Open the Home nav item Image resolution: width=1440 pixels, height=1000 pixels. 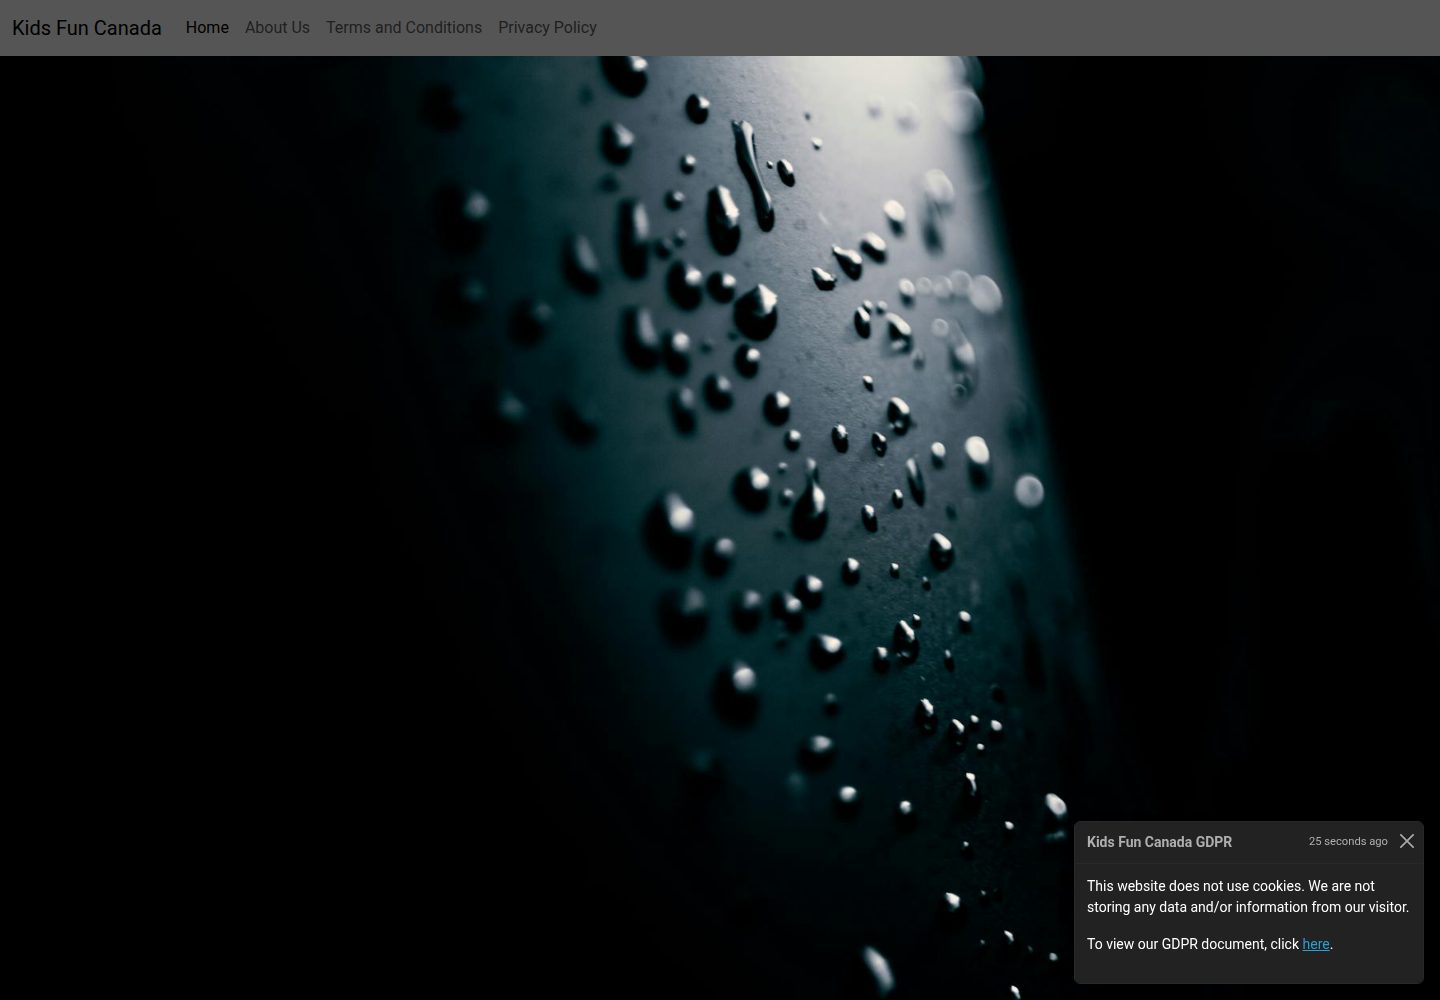(x=207, y=28)
